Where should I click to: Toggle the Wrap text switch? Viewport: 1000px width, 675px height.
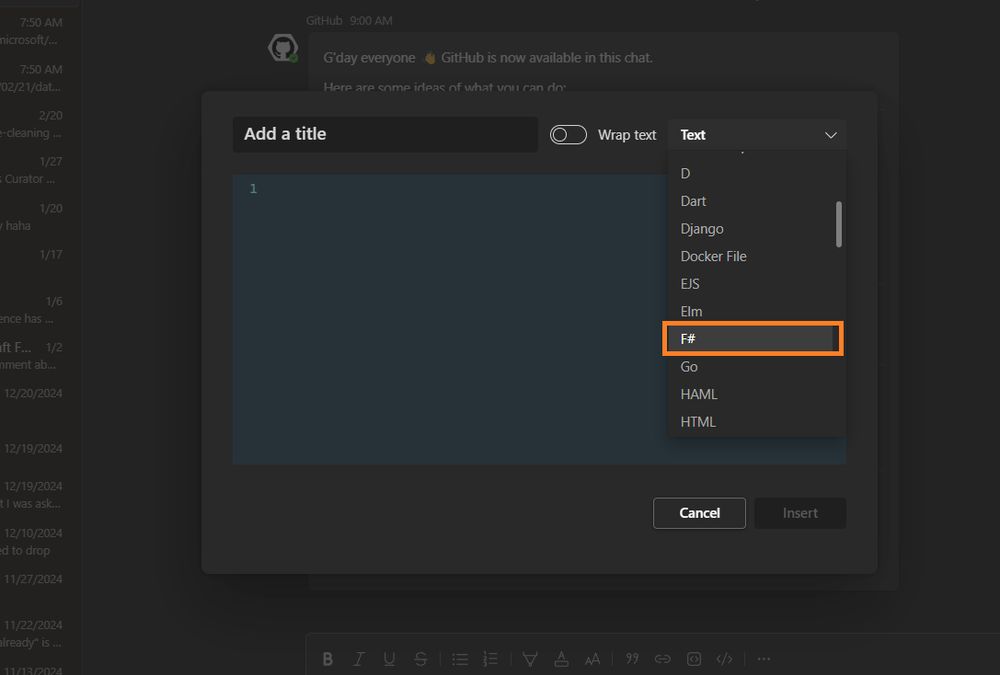(568, 135)
